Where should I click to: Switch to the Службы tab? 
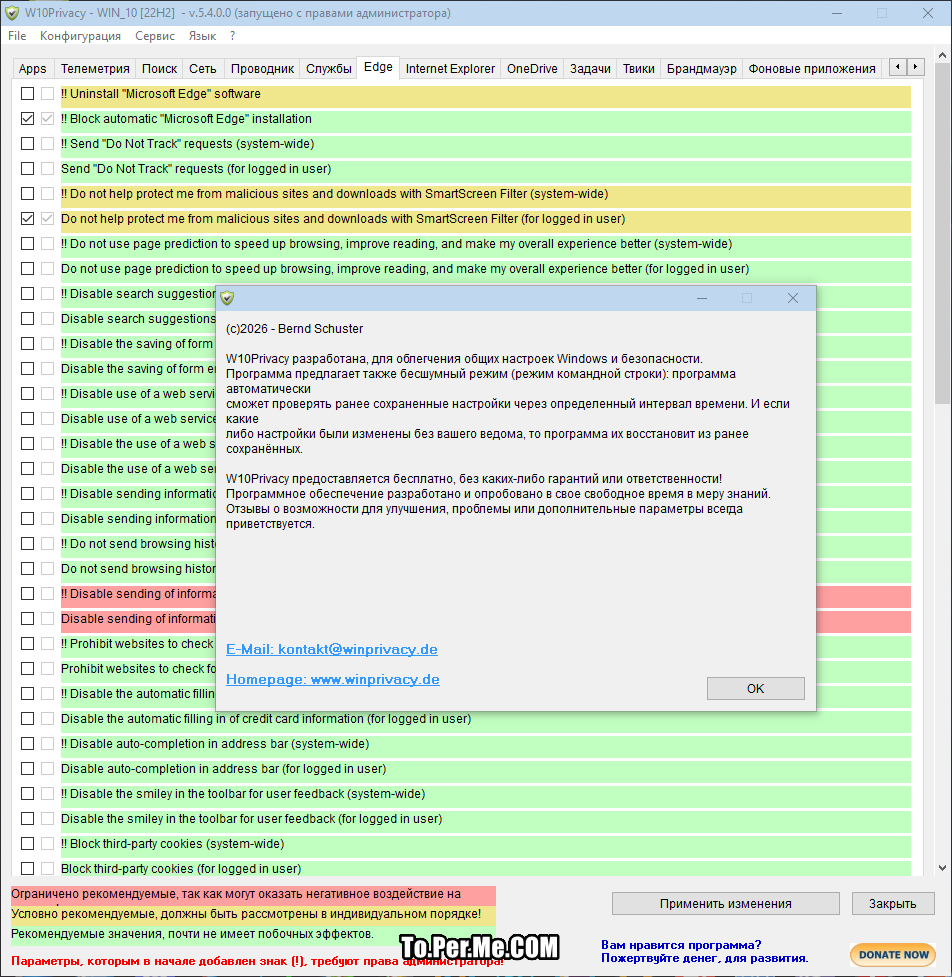pyautogui.click(x=329, y=69)
